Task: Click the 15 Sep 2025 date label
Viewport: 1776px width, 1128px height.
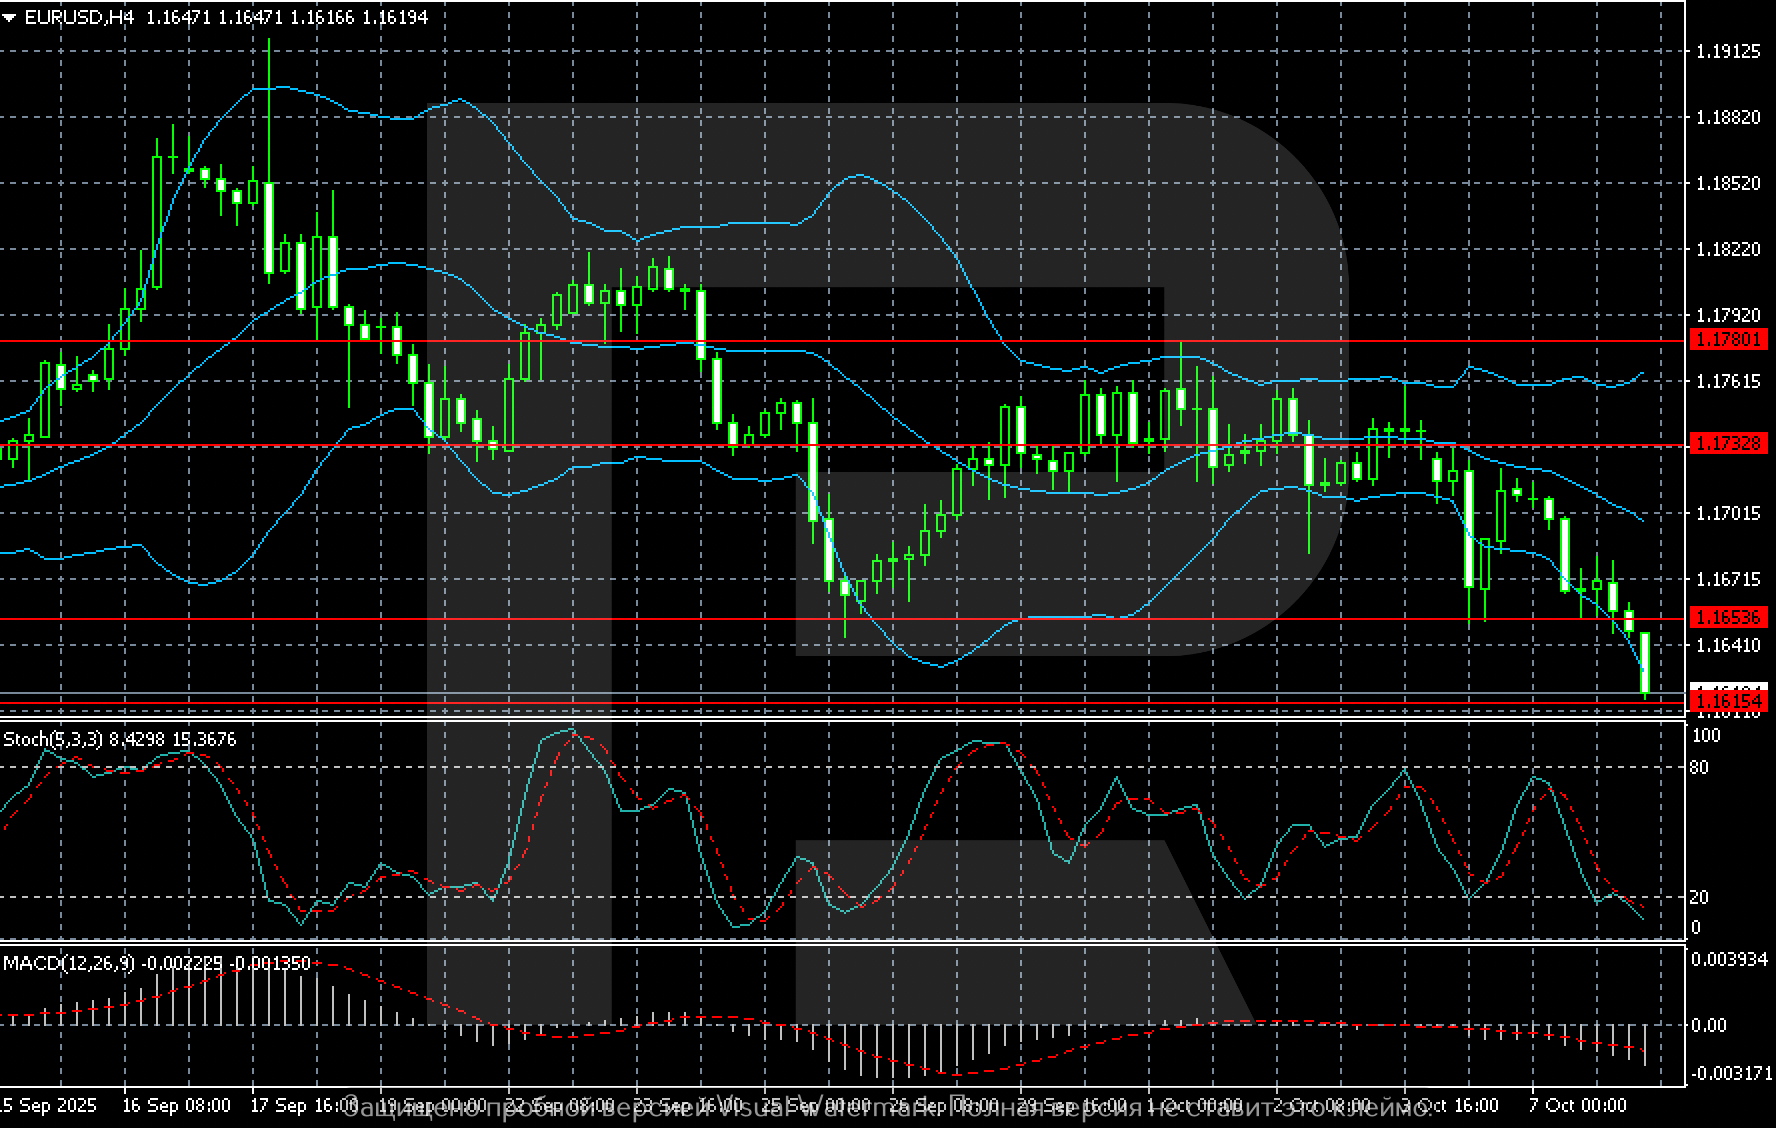Action: point(48,1105)
